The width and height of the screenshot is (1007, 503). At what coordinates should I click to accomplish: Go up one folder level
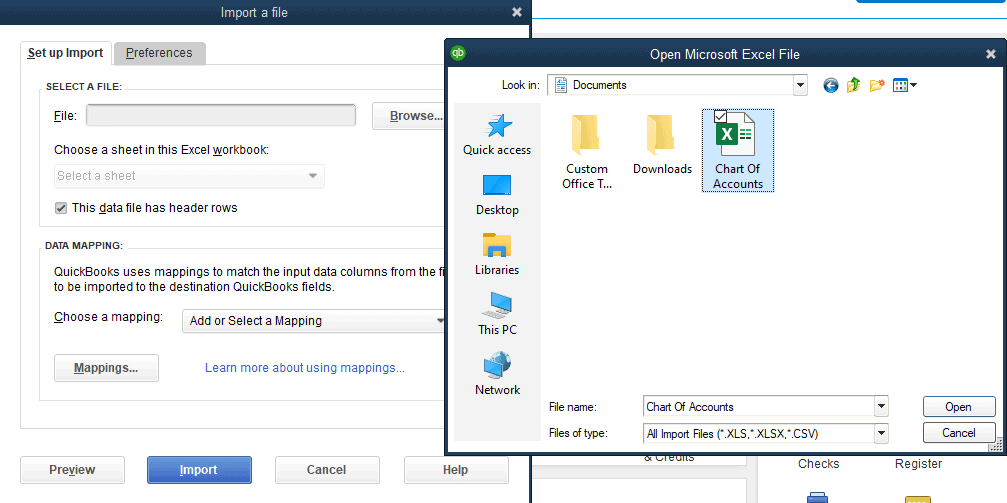coord(854,85)
